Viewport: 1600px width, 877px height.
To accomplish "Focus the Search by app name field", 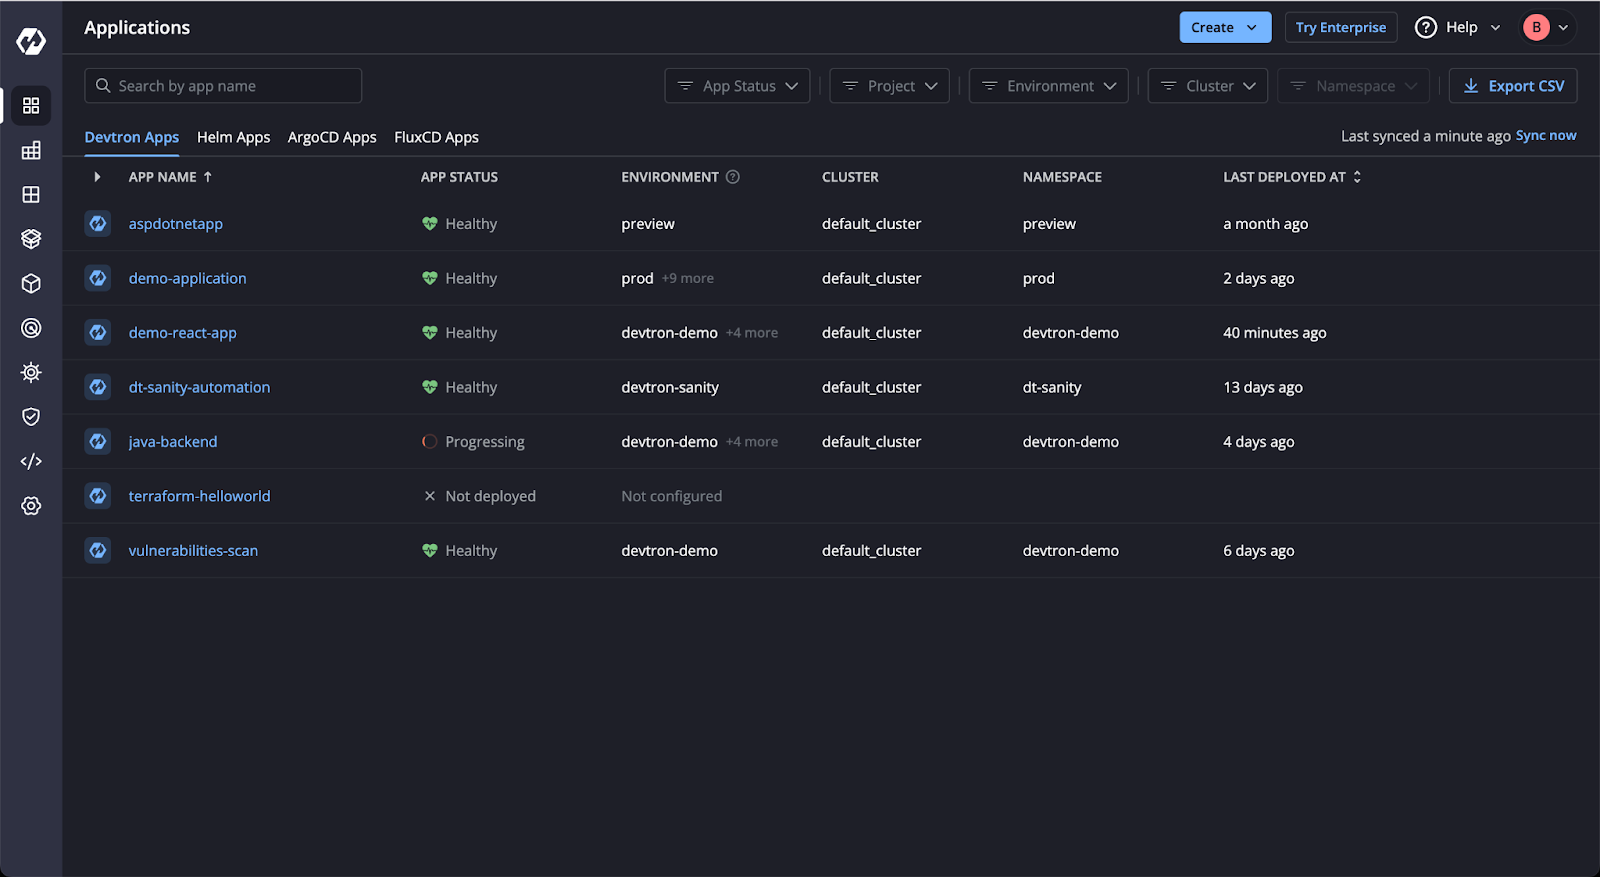I will [x=223, y=86].
